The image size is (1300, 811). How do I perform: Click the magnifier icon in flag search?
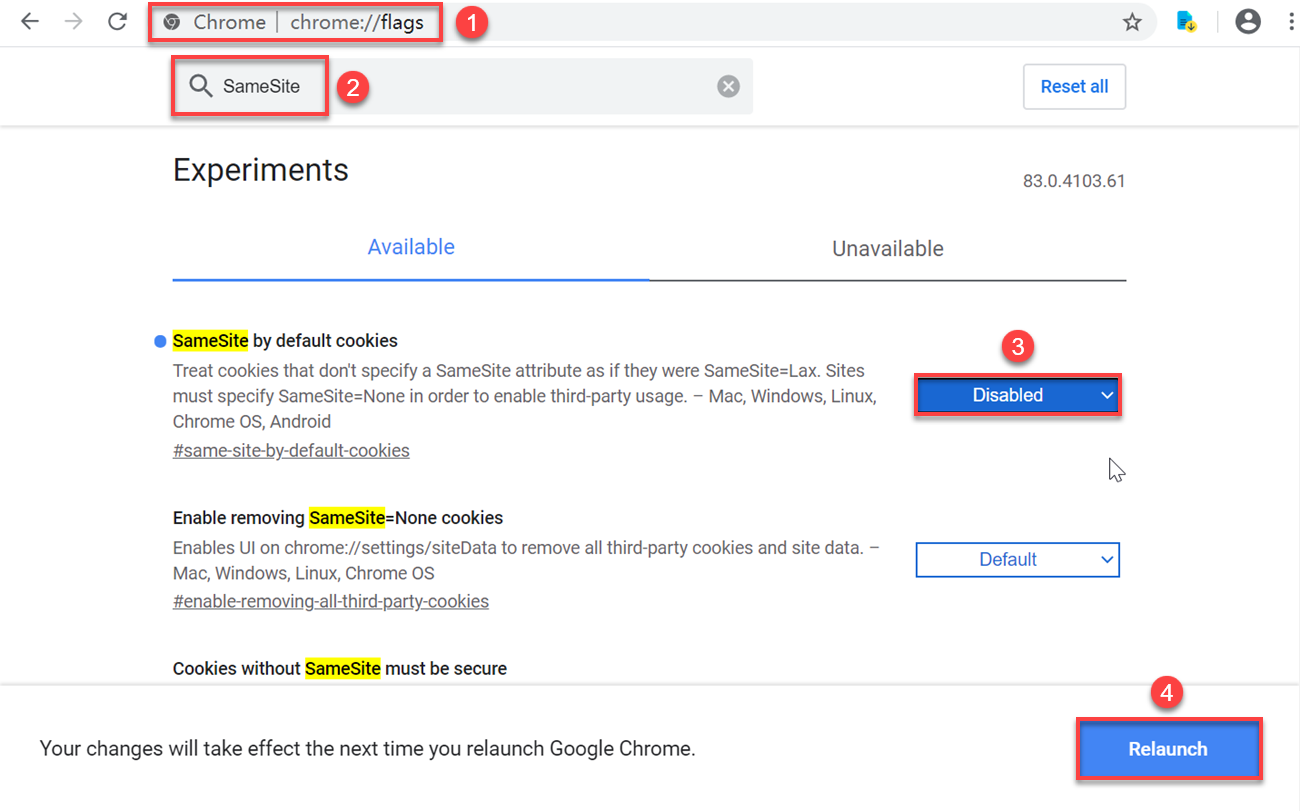pyautogui.click(x=201, y=86)
